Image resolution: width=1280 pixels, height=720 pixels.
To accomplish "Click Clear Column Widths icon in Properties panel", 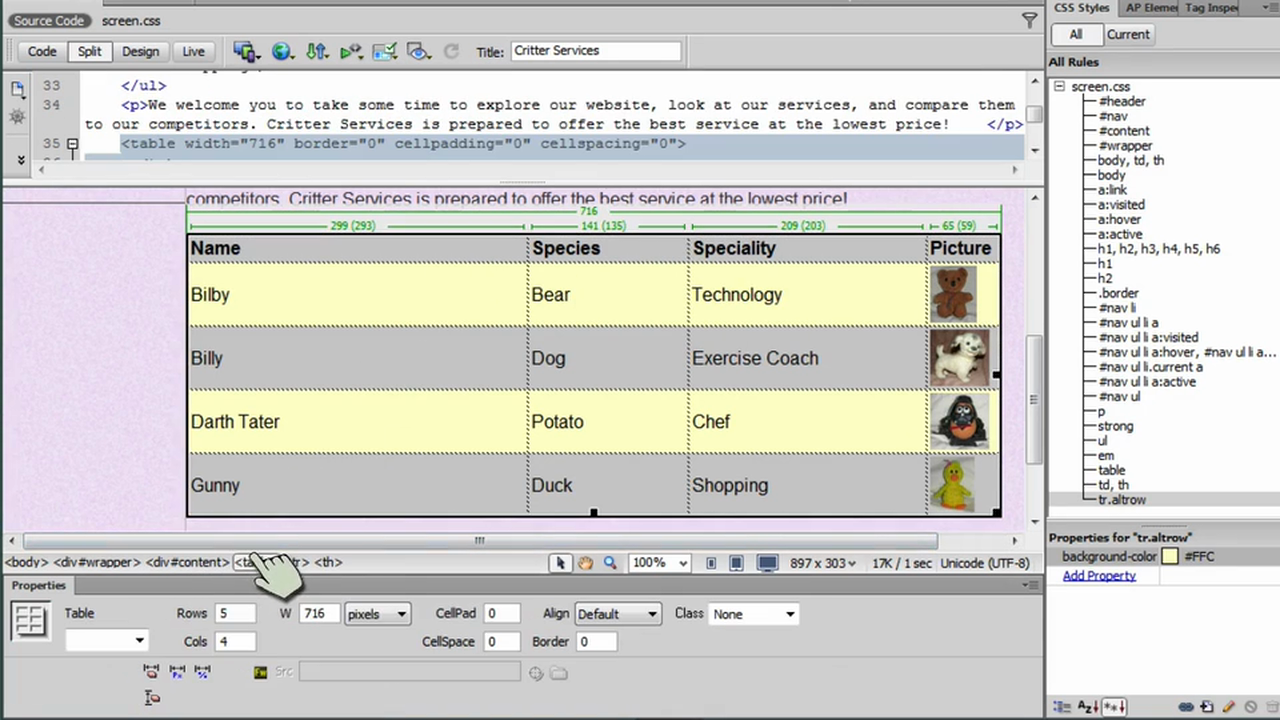I will pyautogui.click(x=151, y=671).
